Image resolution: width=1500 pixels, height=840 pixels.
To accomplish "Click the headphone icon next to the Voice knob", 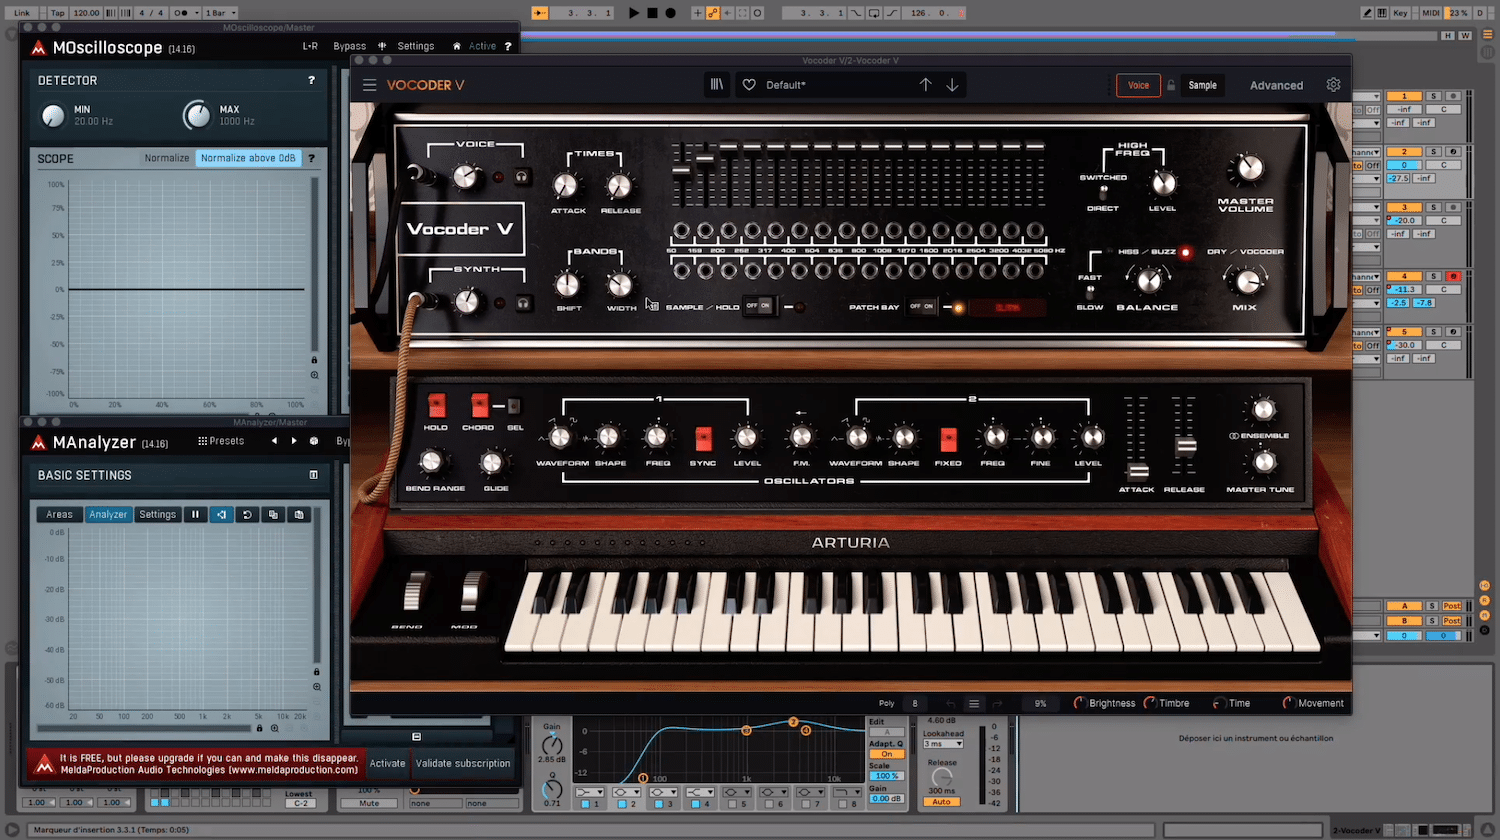I will (521, 177).
